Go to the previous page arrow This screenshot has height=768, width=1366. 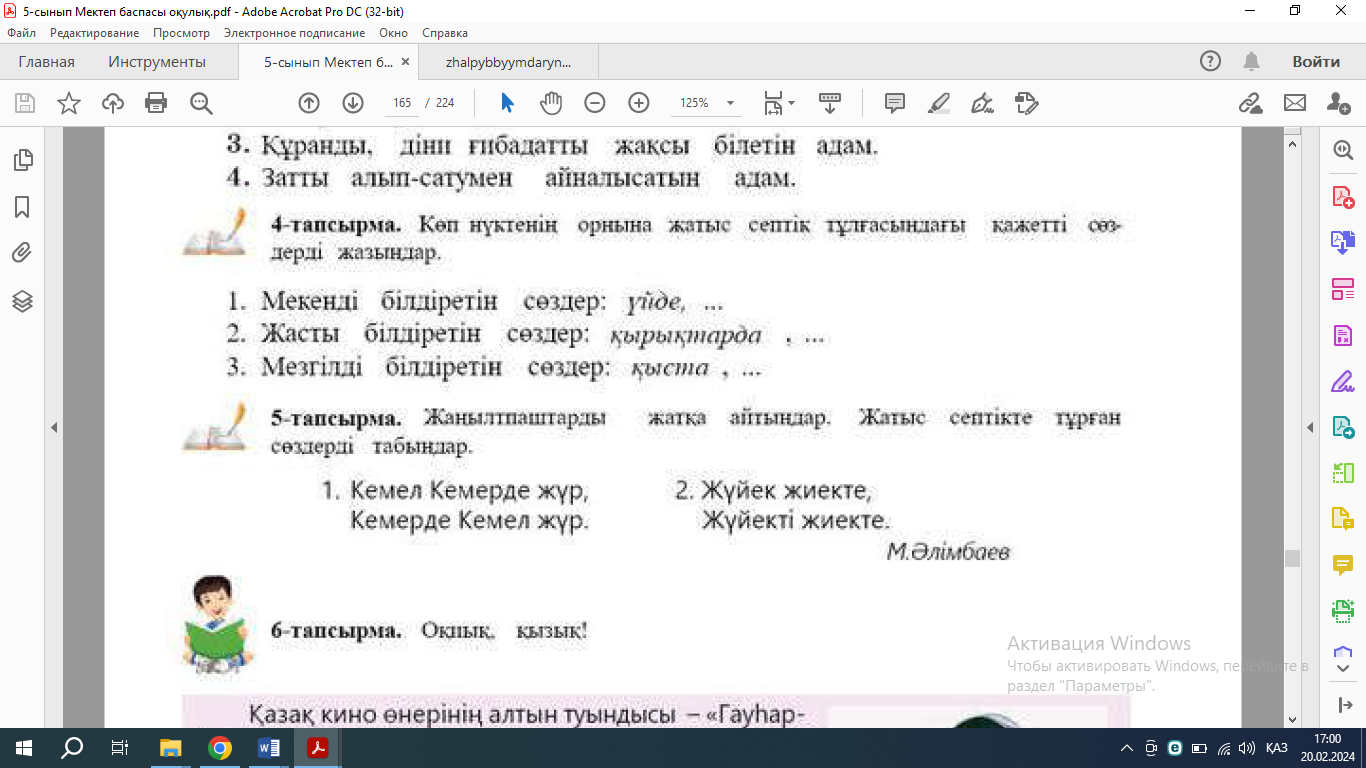pyautogui.click(x=309, y=103)
